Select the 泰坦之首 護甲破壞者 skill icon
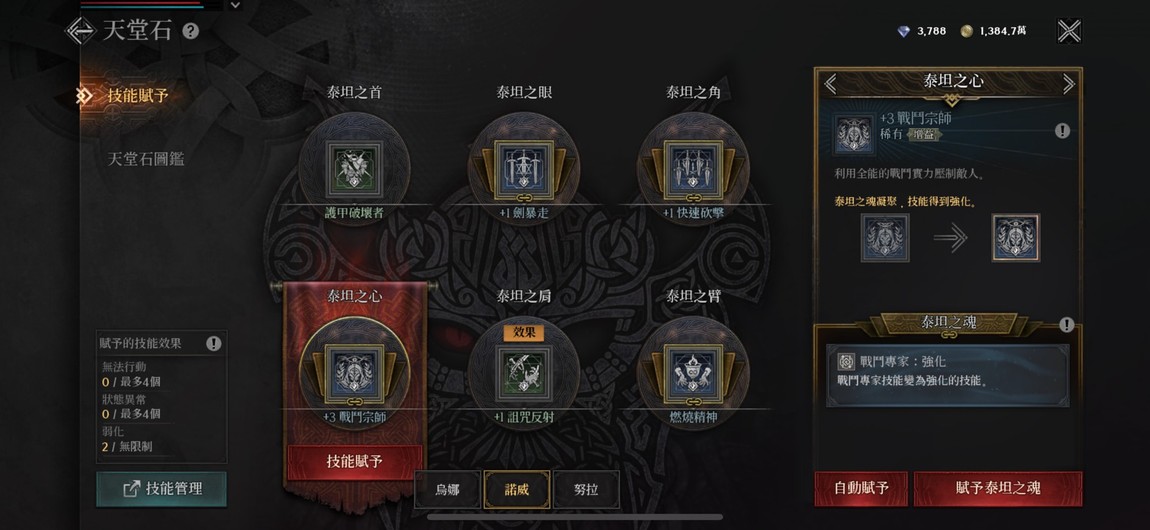 (x=355, y=166)
